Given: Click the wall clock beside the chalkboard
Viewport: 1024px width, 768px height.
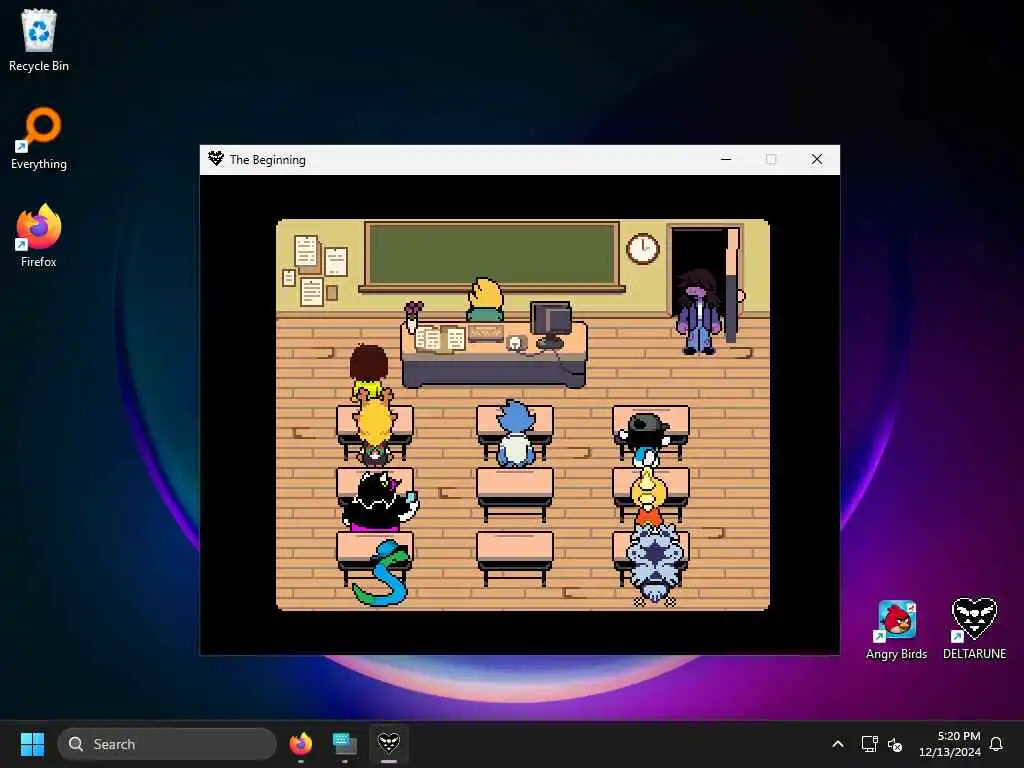Looking at the screenshot, I should tap(643, 249).
